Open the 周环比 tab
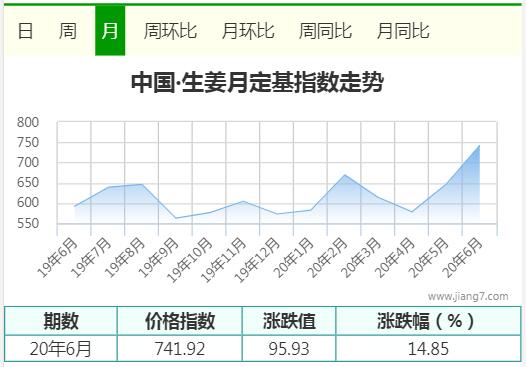Image resolution: width=526 pixels, height=367 pixels. tap(170, 31)
